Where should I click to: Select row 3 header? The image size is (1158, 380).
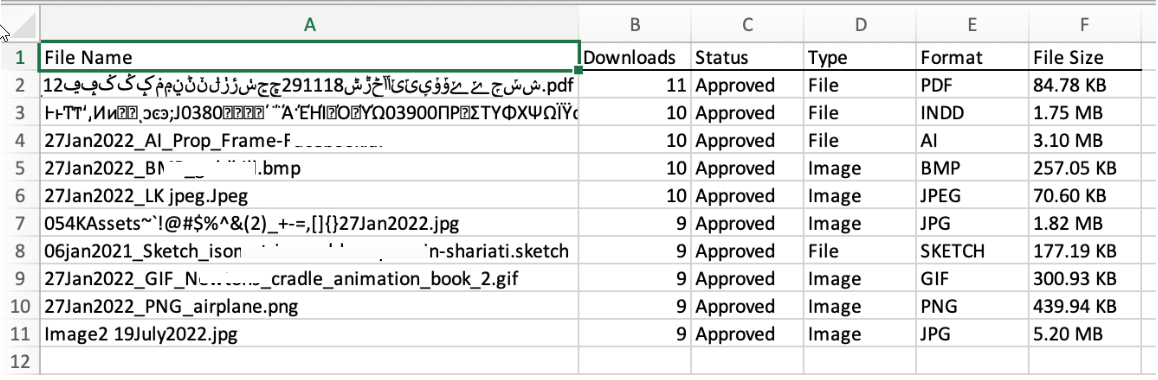(x=19, y=113)
